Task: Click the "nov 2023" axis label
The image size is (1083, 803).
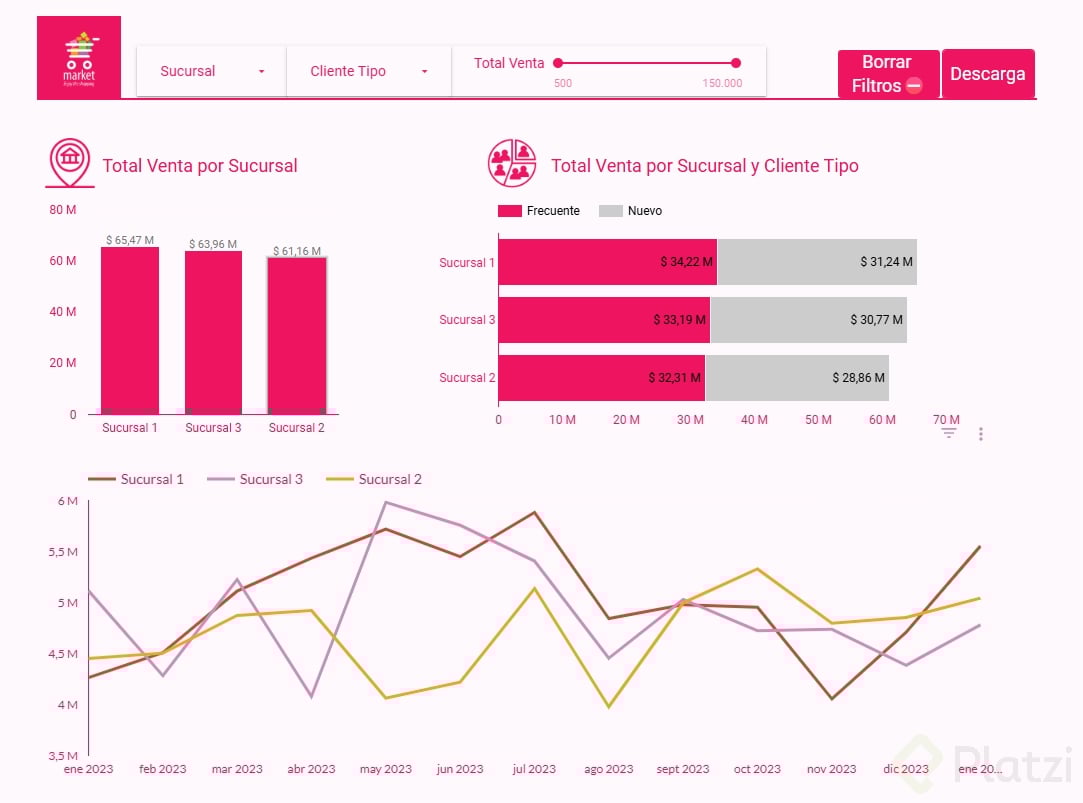Action: point(832,769)
